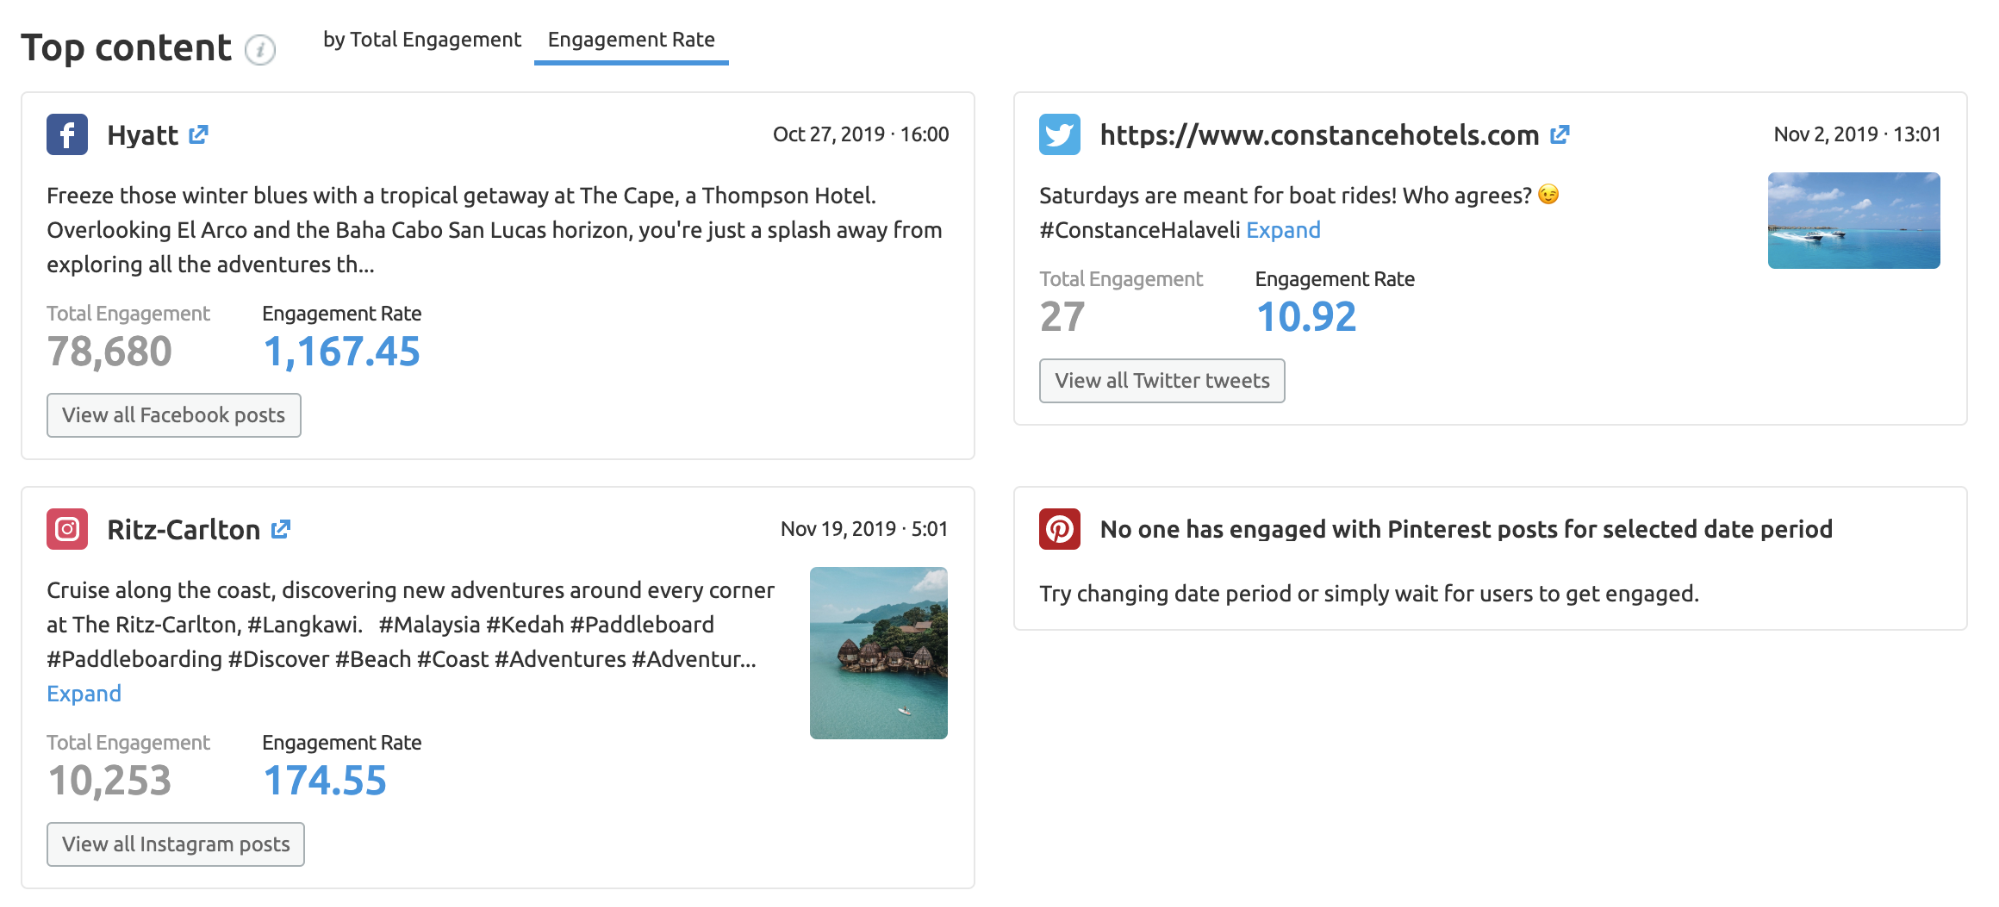Image resolution: width=1999 pixels, height=907 pixels.
Task: Click the Ritz-Carlton Cruise along the coast caption
Action: click(411, 625)
